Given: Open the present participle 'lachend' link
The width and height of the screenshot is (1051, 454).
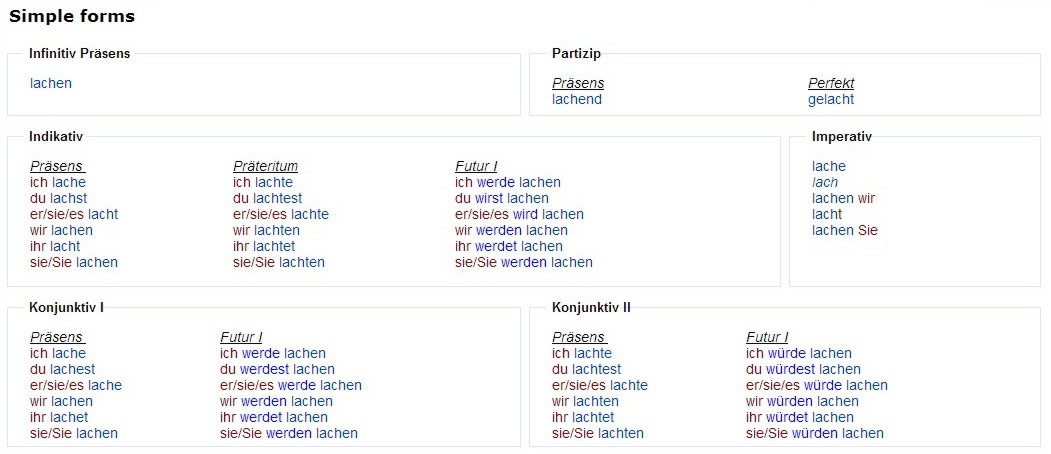Looking at the screenshot, I should click(577, 100).
